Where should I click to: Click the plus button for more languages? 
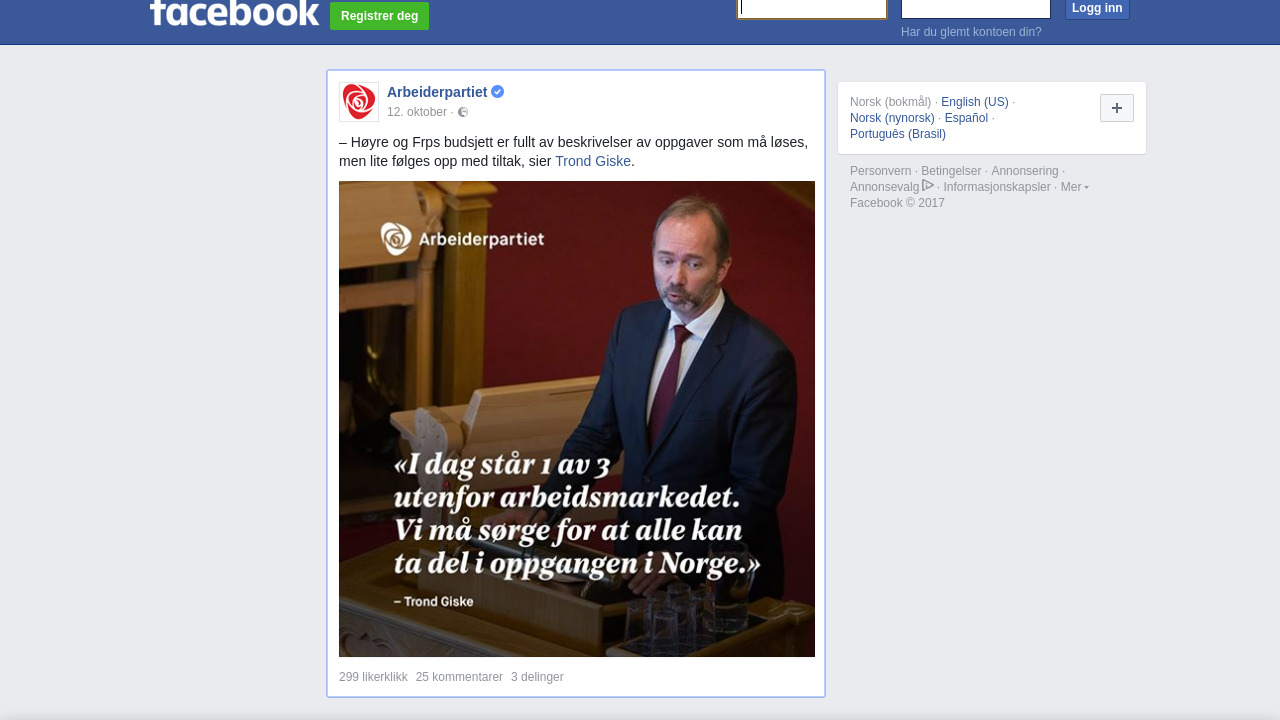[1117, 108]
